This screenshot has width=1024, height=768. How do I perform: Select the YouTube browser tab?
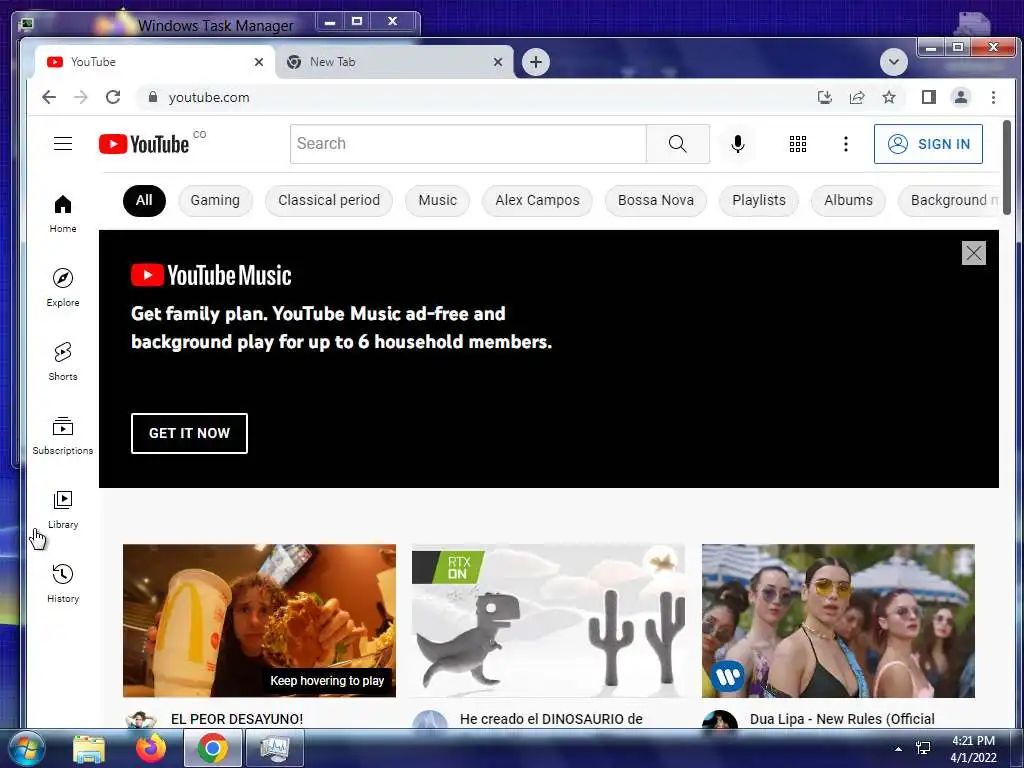pos(154,62)
